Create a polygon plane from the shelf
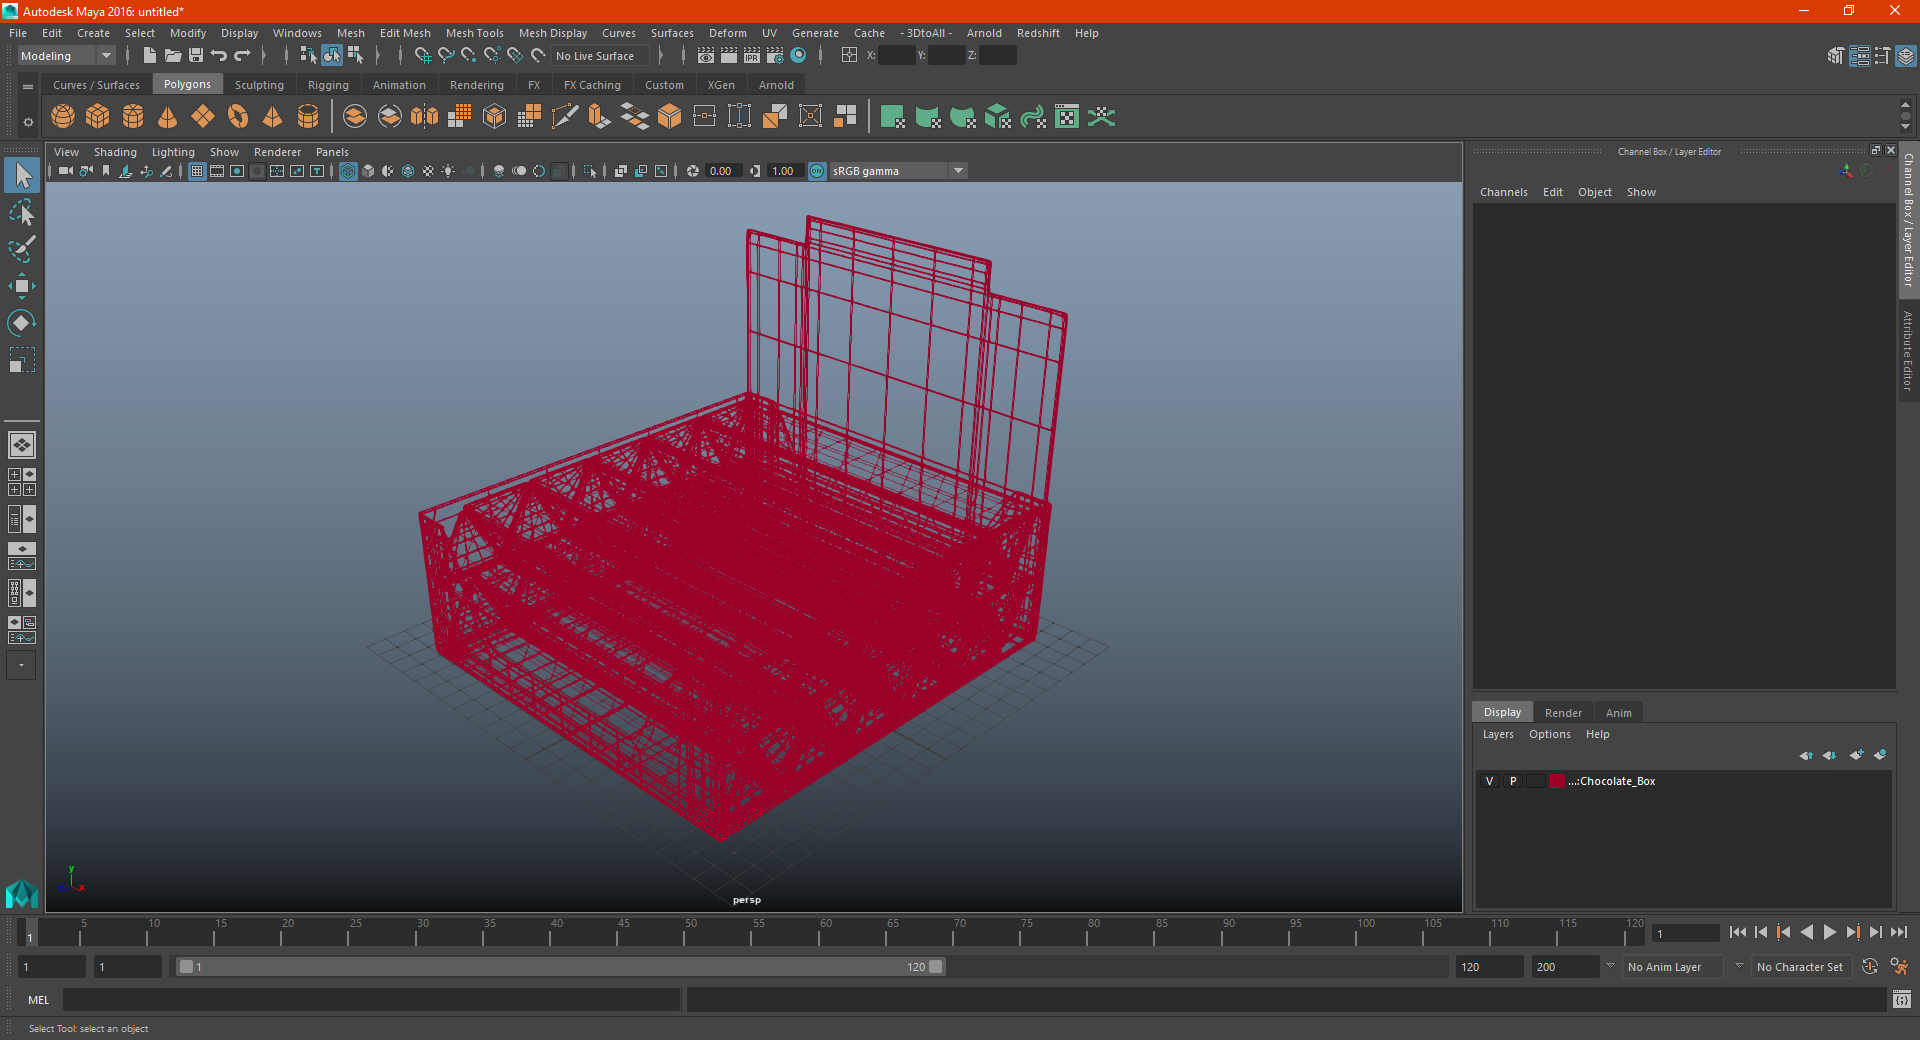1920x1040 pixels. pos(203,117)
